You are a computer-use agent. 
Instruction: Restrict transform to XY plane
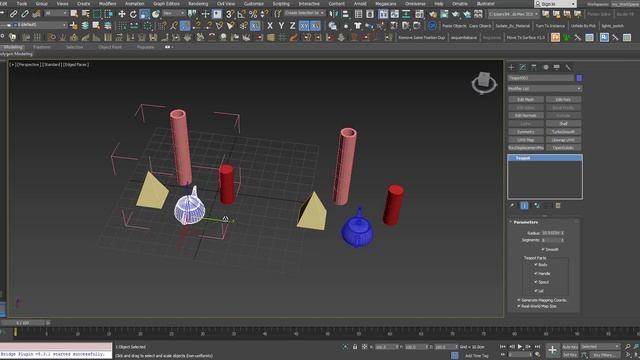tap(304, 26)
